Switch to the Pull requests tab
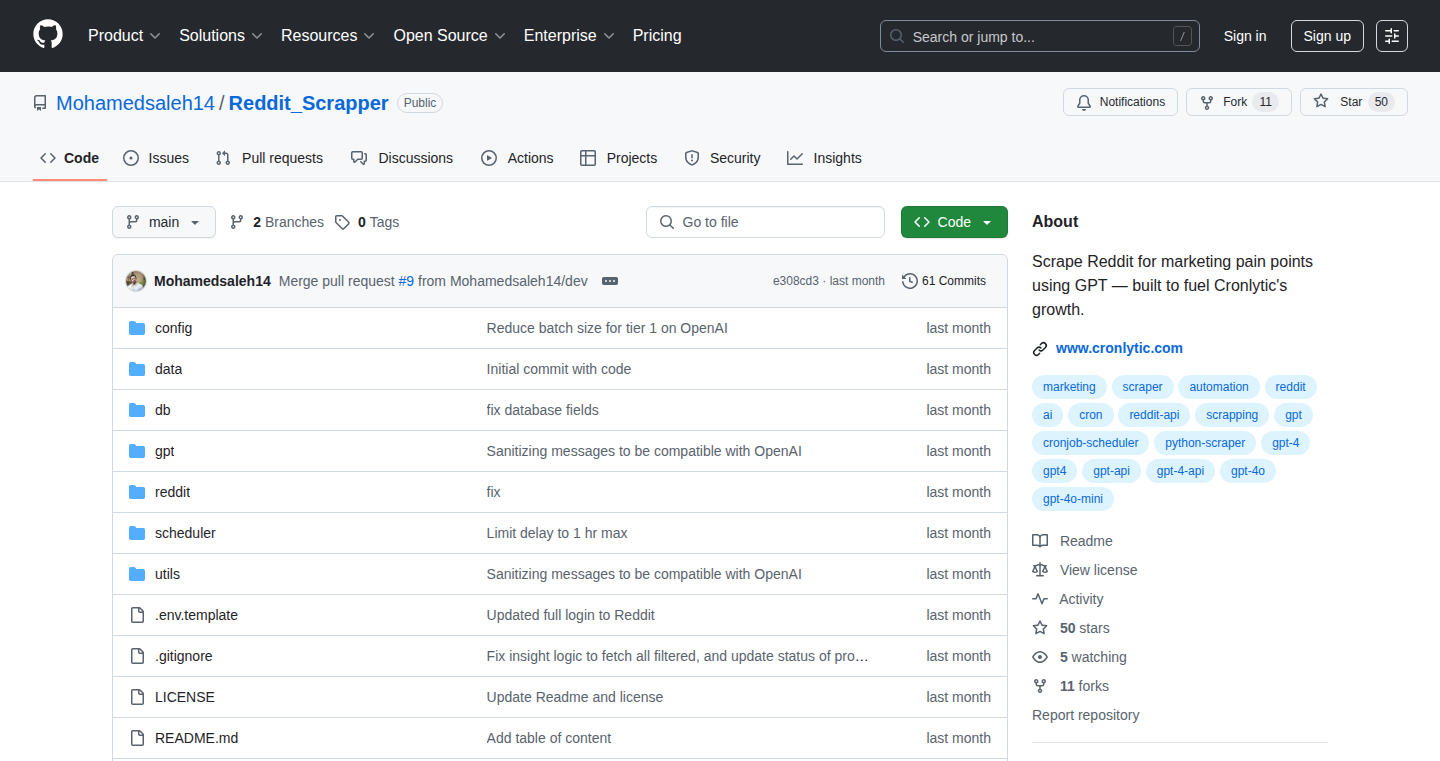This screenshot has width=1440, height=761. 270,158
